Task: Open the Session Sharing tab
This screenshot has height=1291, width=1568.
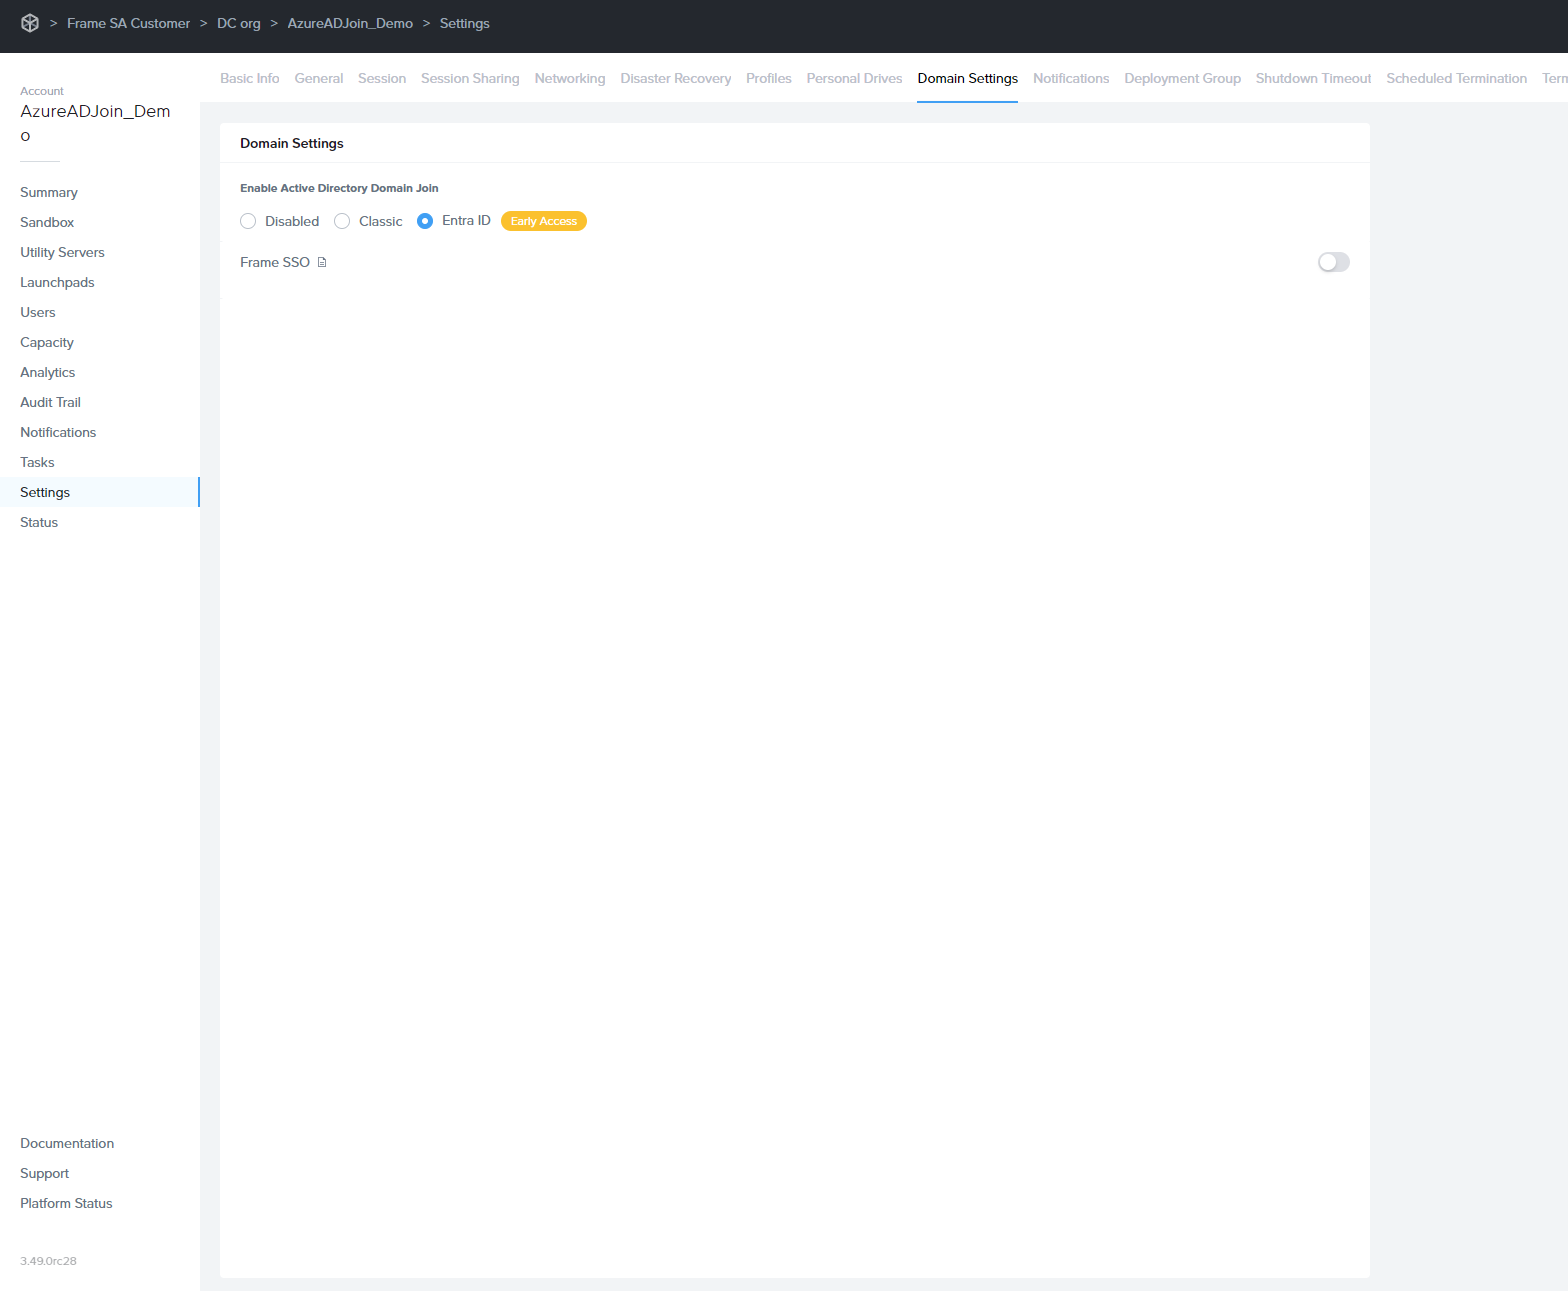Action: coord(470,78)
